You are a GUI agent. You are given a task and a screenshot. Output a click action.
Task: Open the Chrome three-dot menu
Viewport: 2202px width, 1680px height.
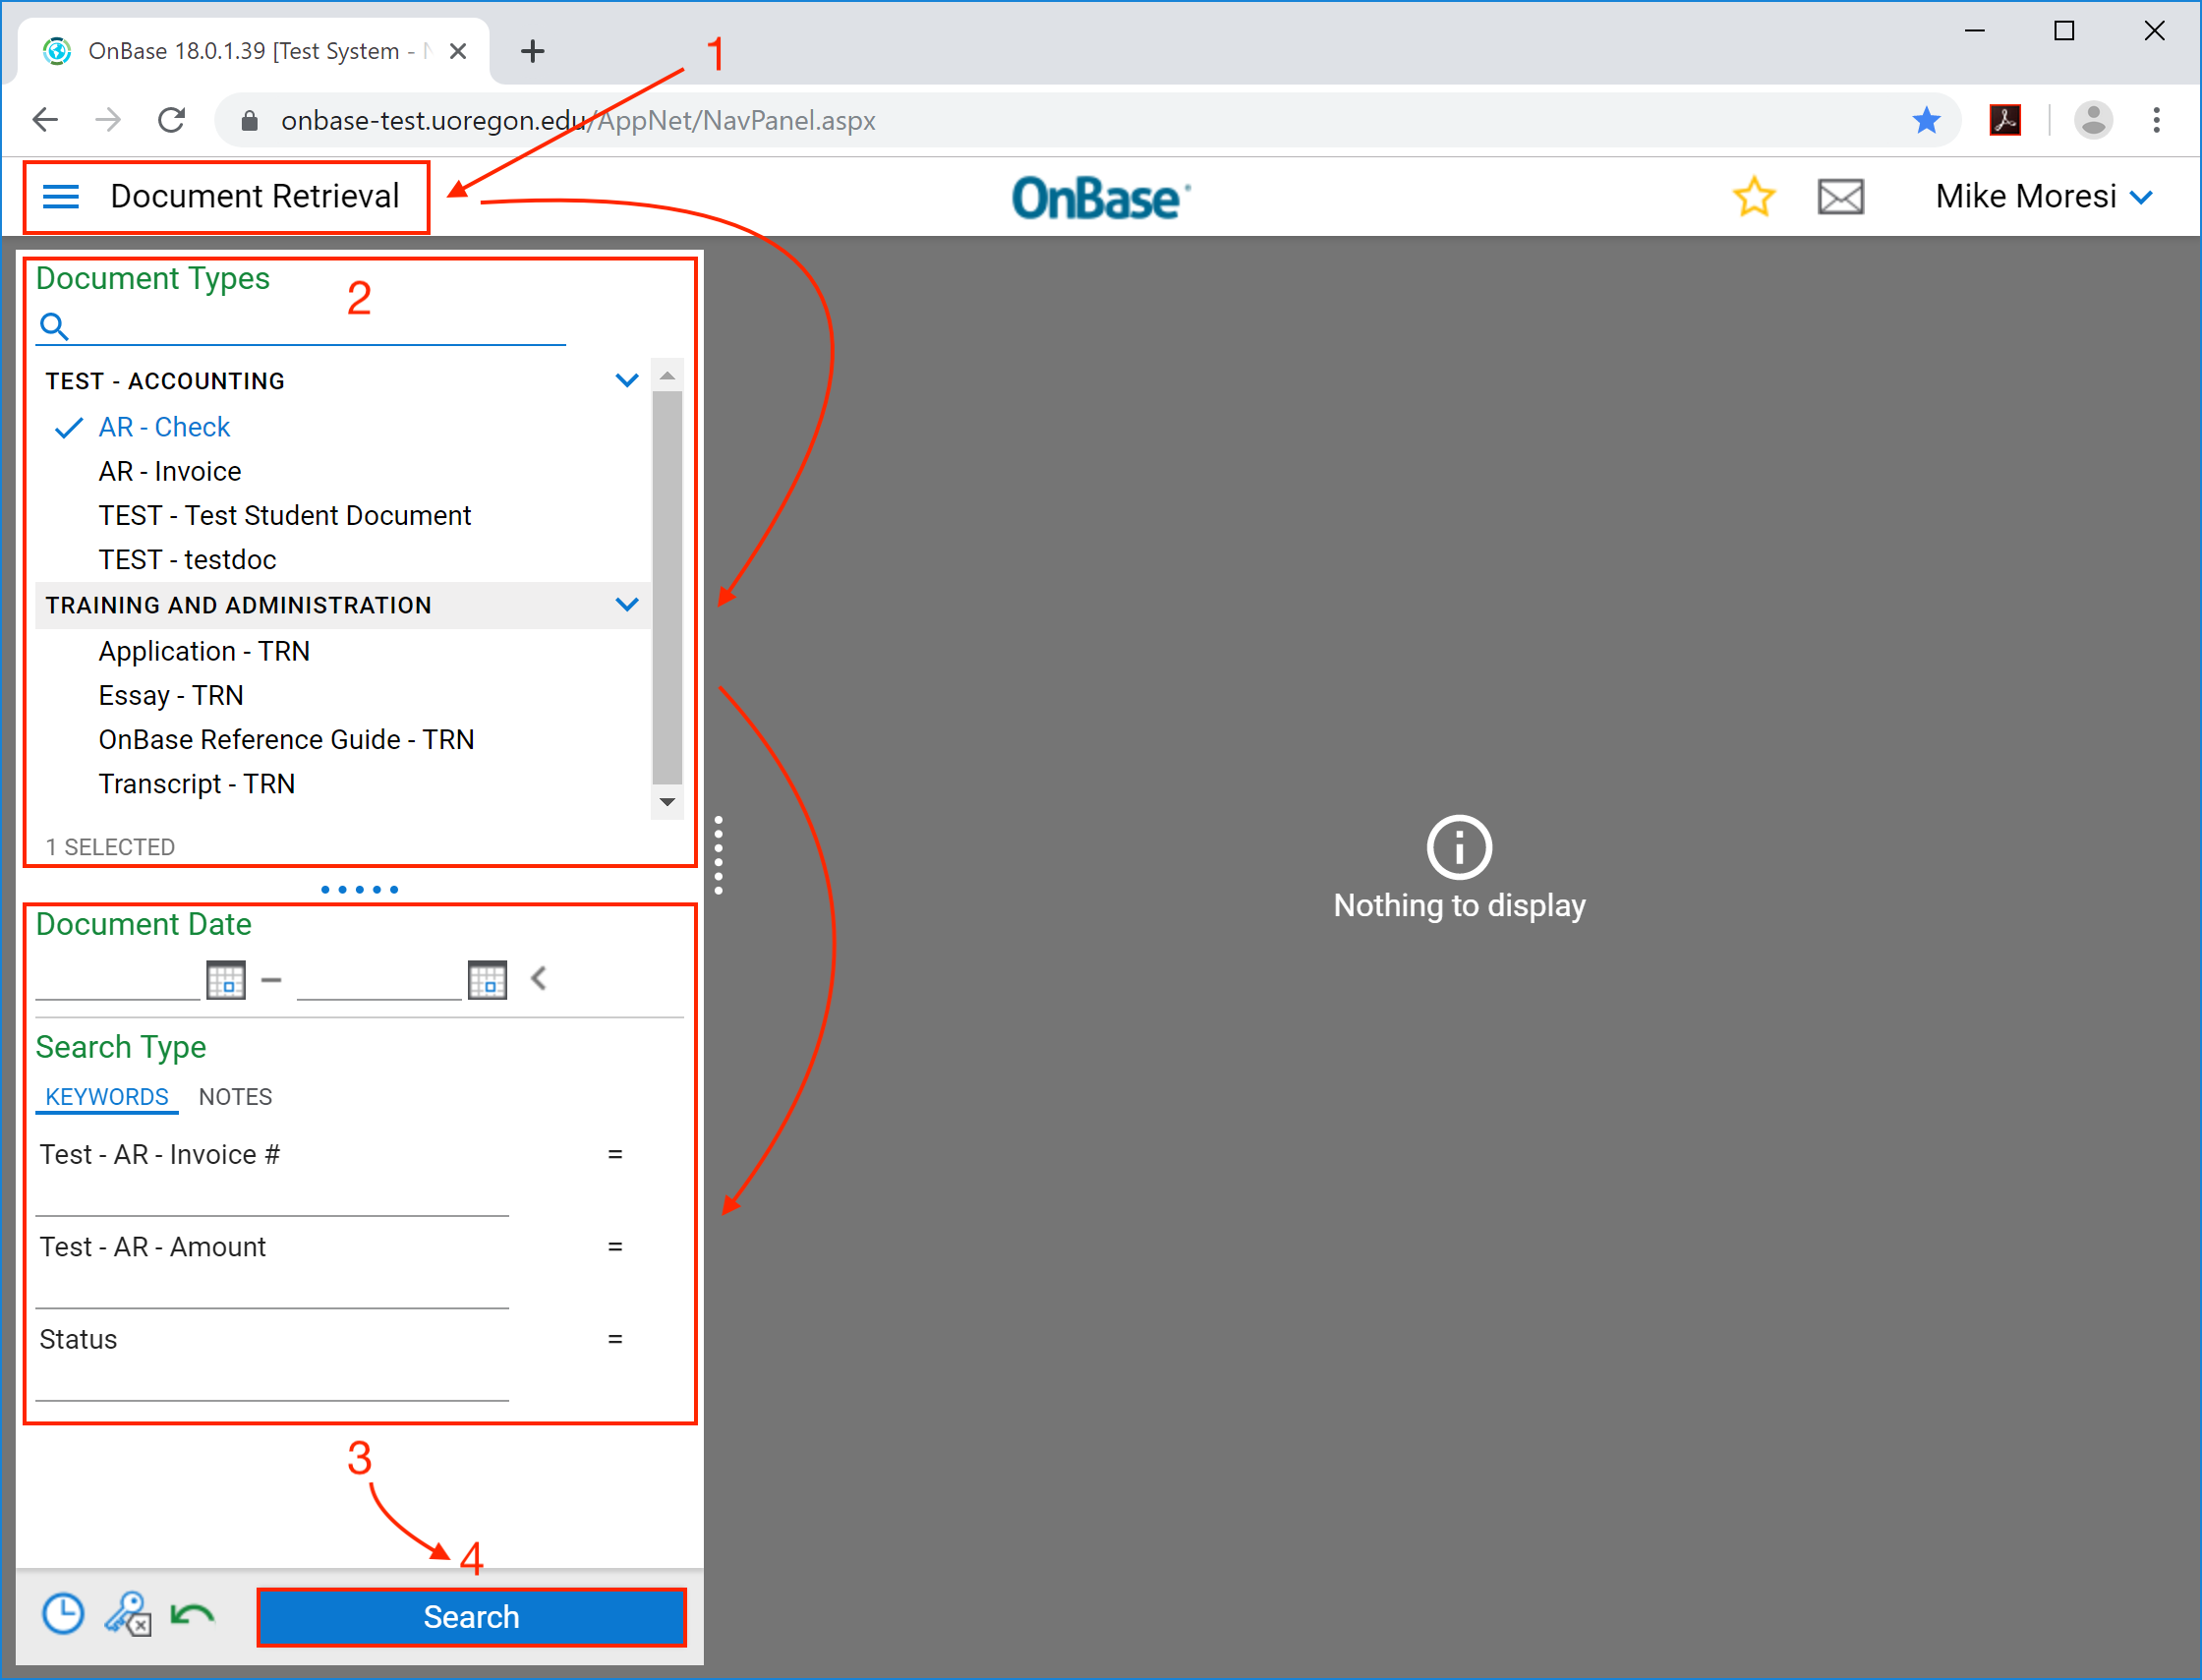click(x=2156, y=121)
